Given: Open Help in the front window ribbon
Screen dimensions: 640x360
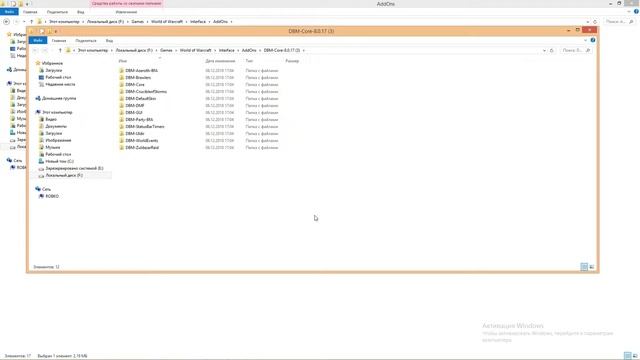Looking at the screenshot, I should [x=593, y=40].
